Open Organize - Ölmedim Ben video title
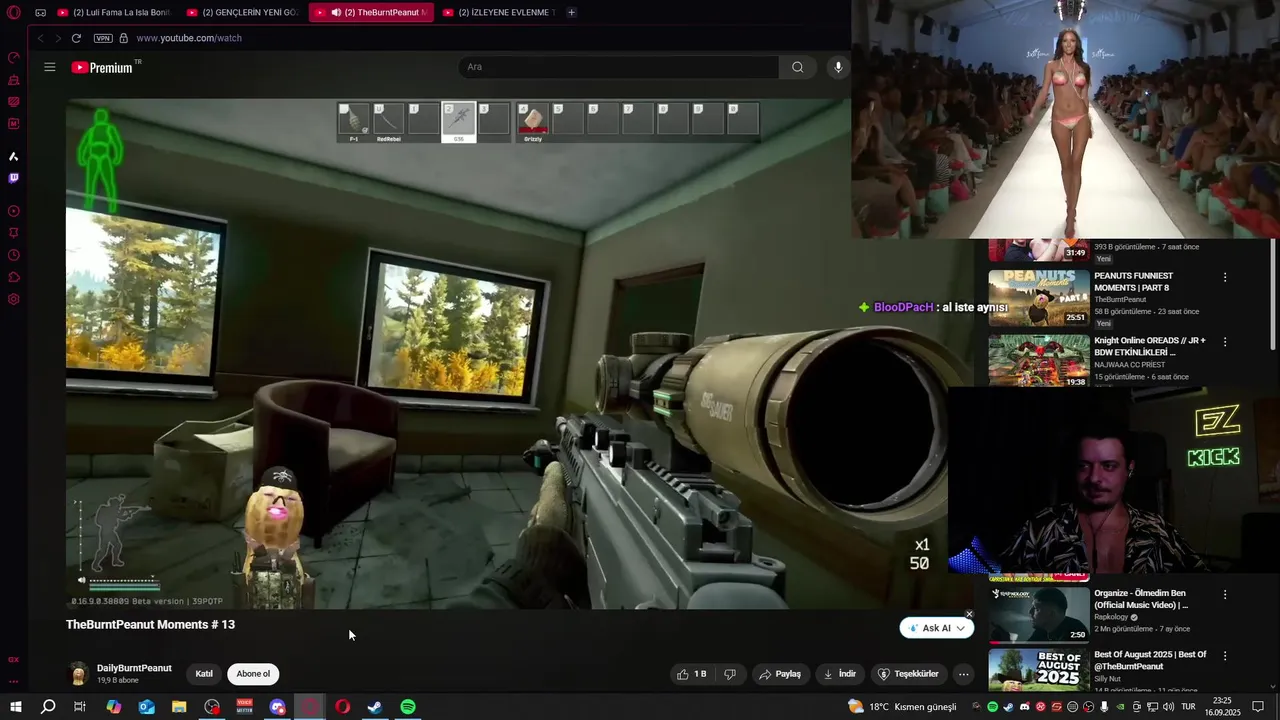The width and height of the screenshot is (1280, 720). tap(1141, 599)
